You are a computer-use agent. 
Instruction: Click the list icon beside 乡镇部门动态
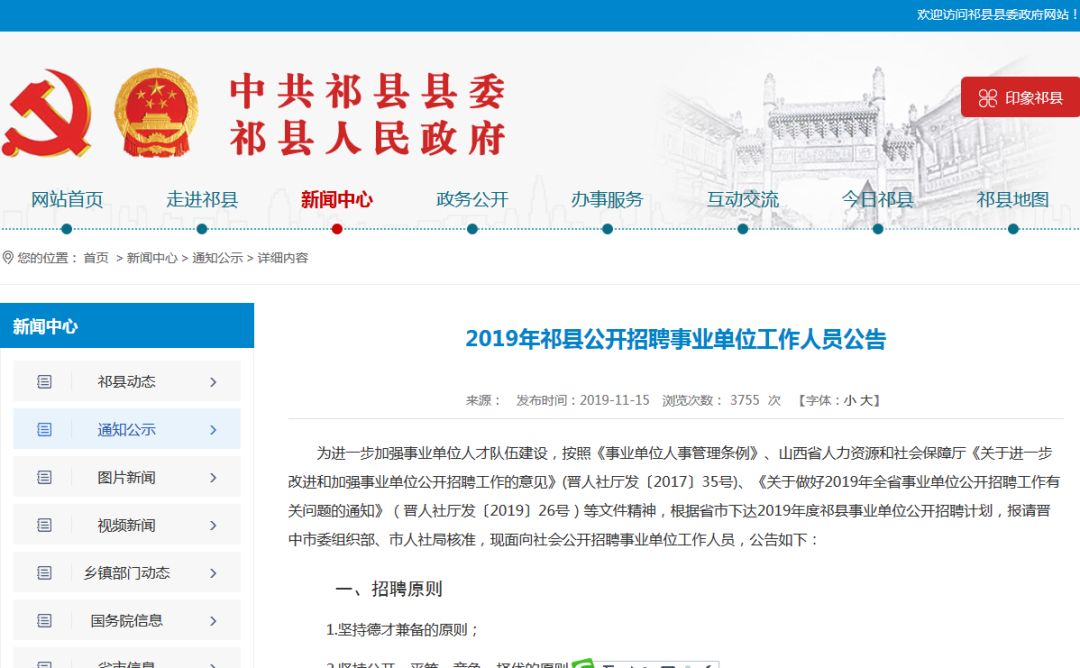click(44, 572)
